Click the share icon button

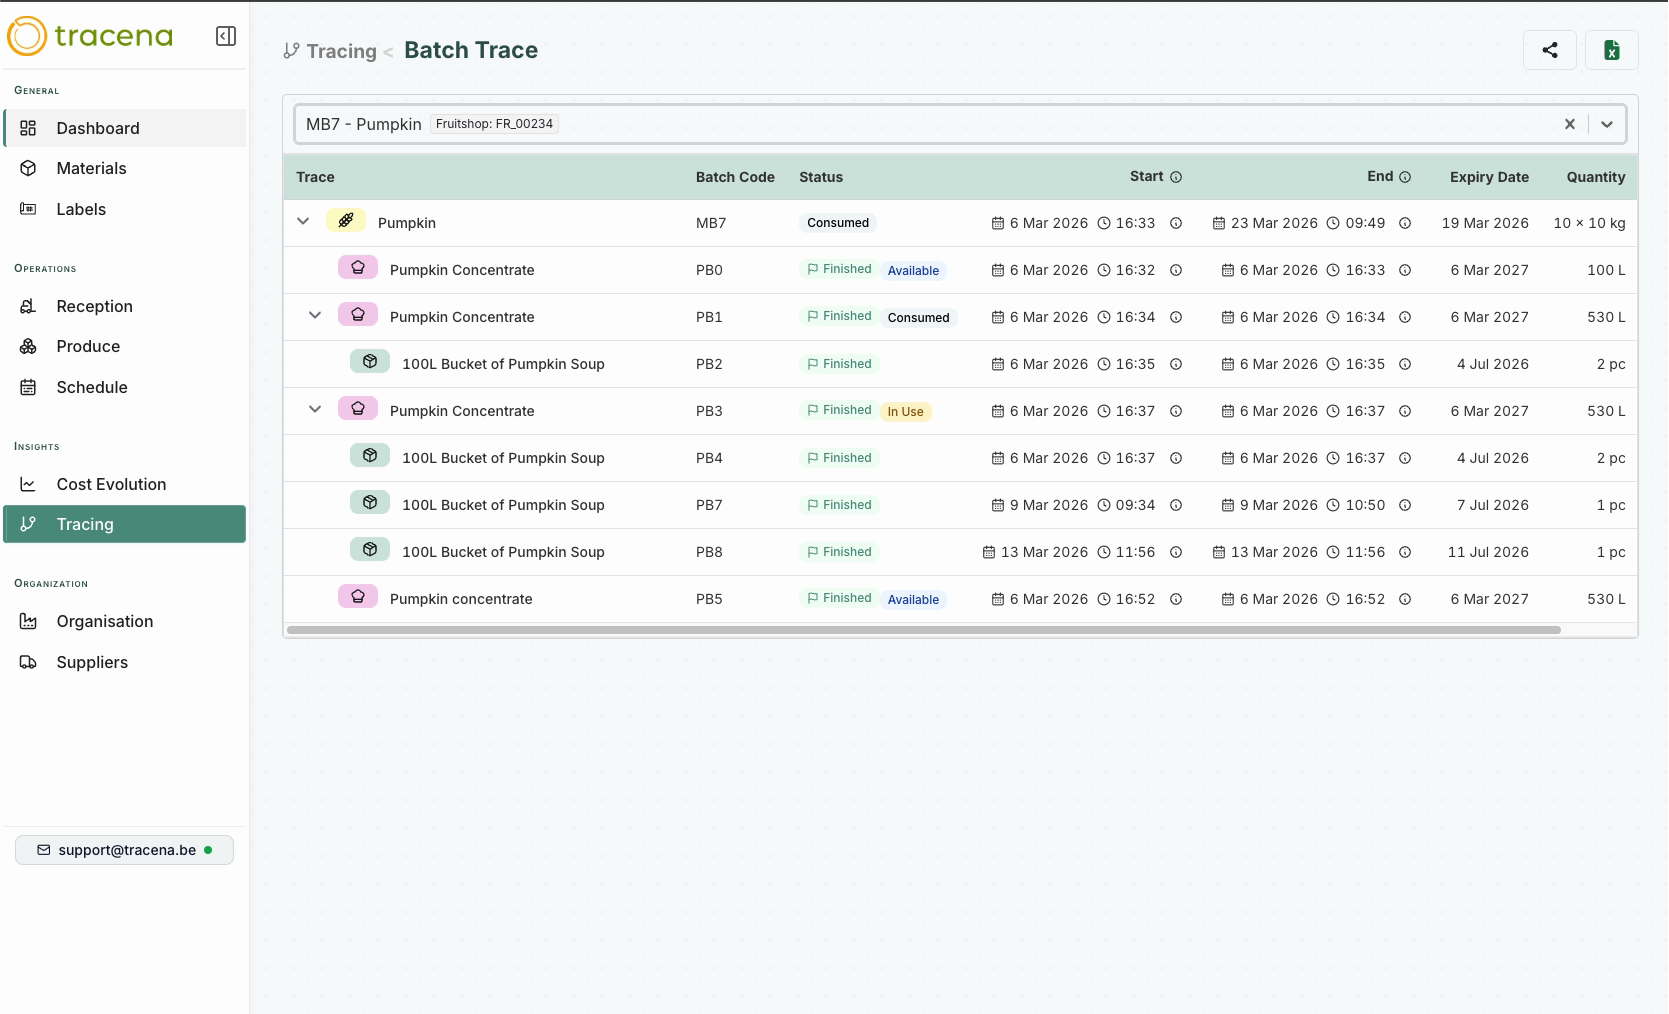click(1549, 50)
